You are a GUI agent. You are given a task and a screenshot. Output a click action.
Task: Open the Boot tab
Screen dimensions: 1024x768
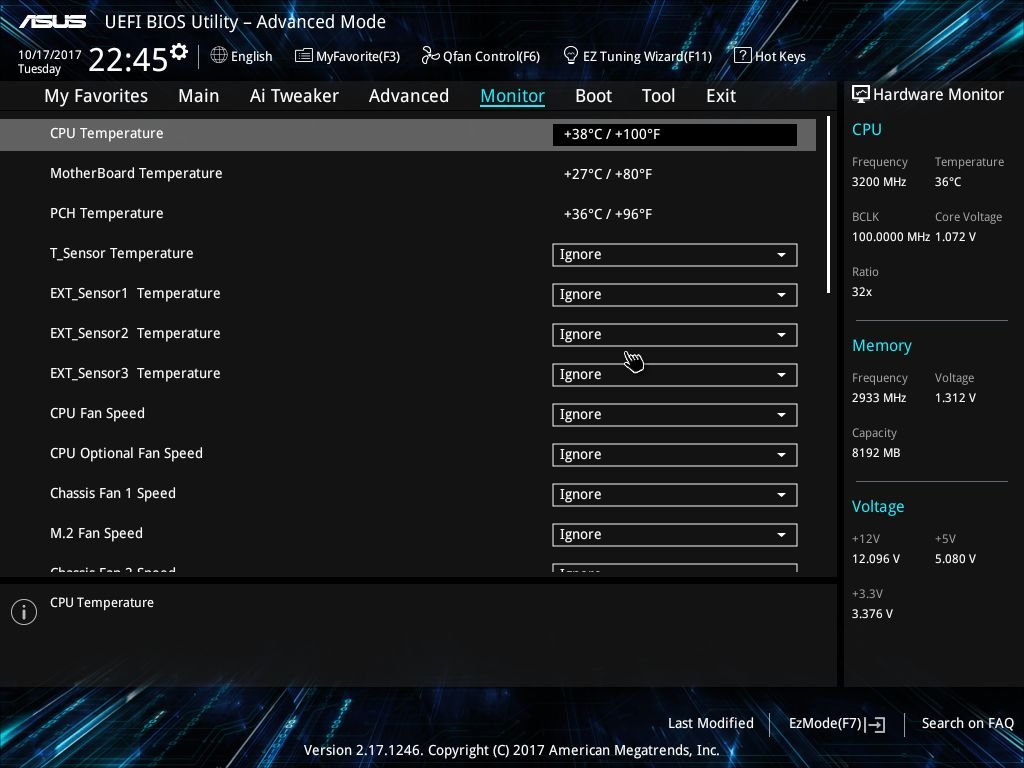click(593, 96)
